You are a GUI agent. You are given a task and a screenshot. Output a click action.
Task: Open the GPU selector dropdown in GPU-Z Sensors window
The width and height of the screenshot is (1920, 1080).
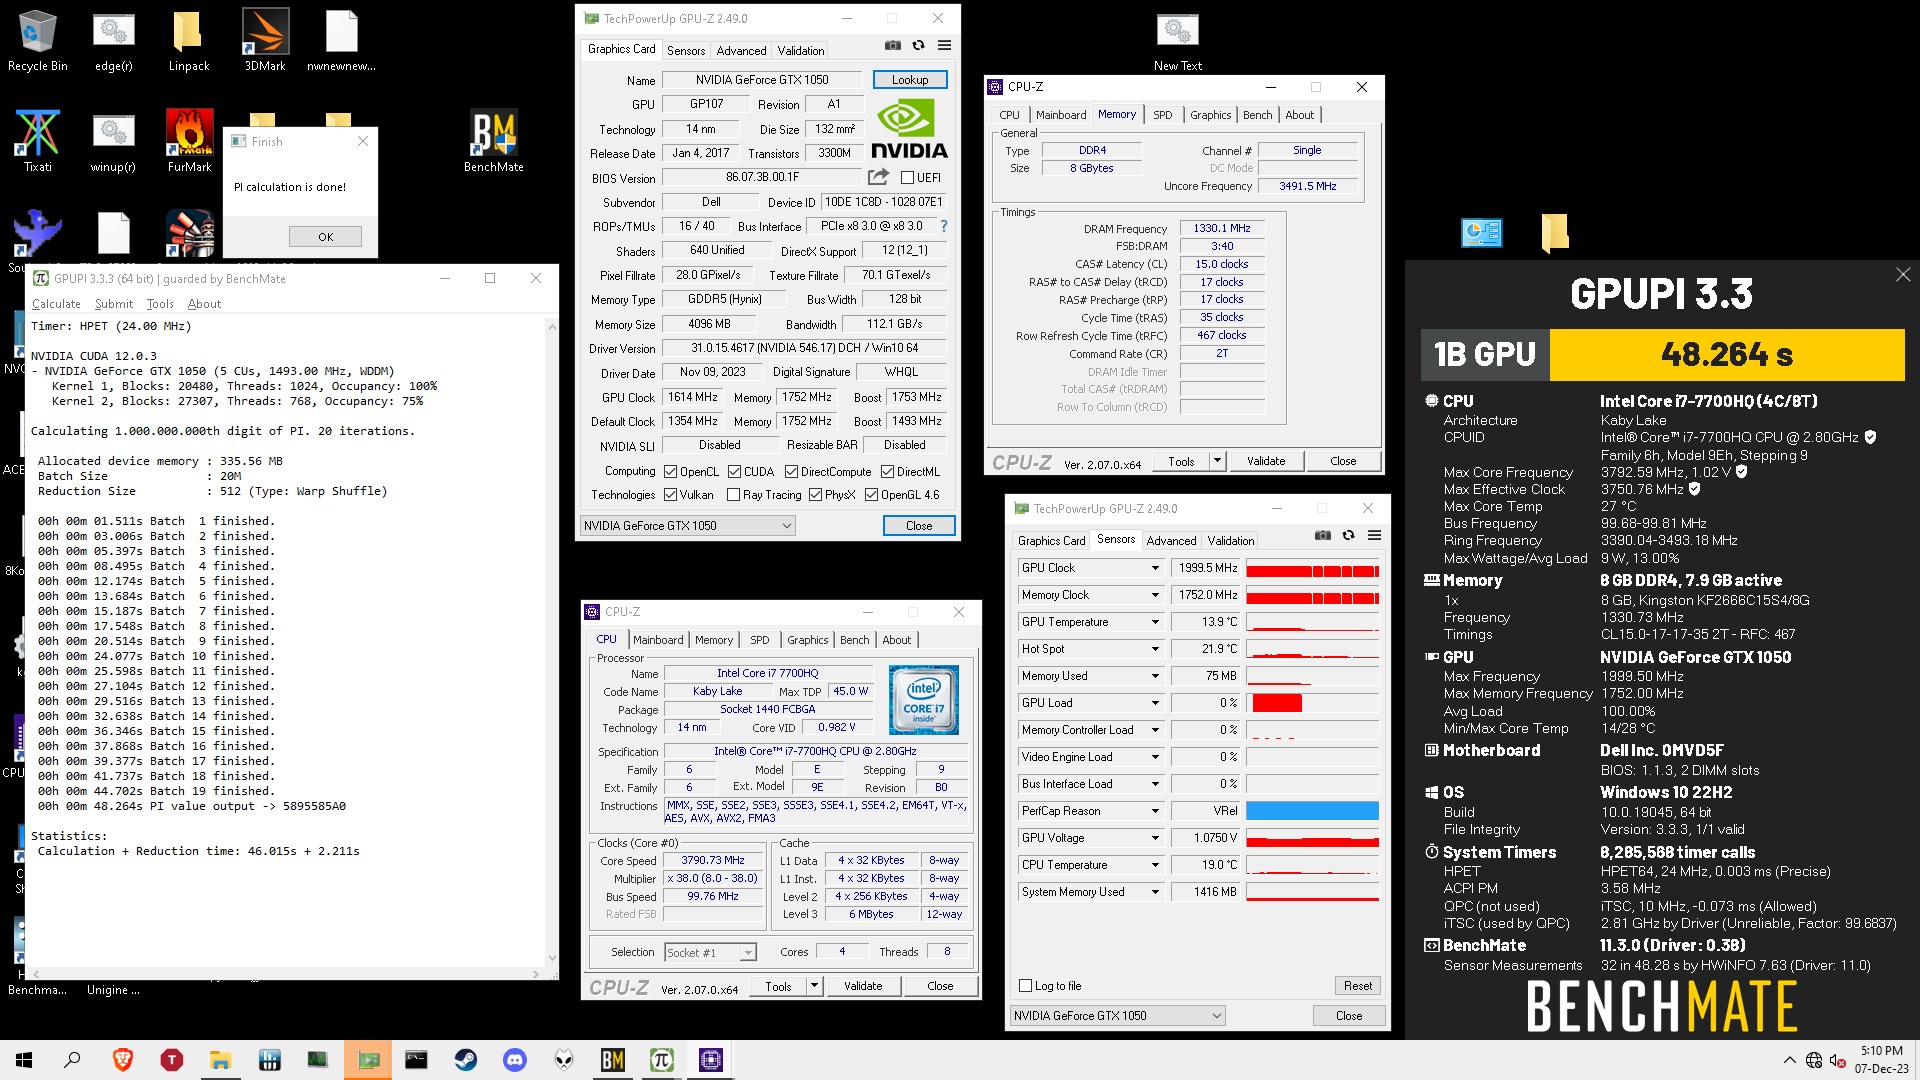click(1117, 1016)
